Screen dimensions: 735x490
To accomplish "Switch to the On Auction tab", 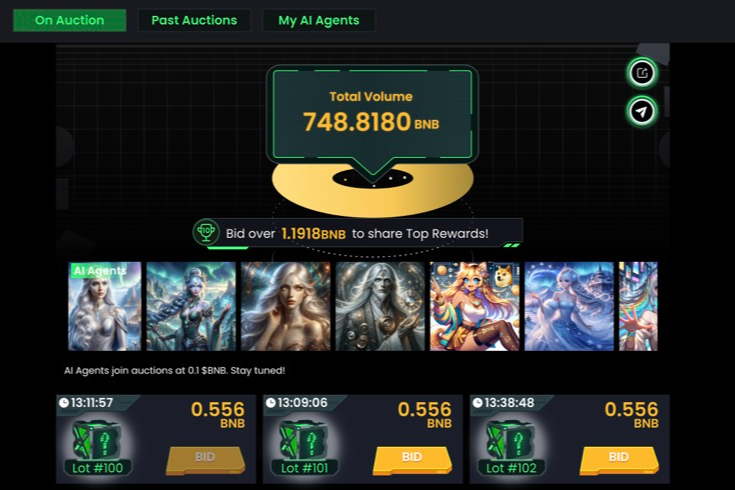I will (69, 20).
